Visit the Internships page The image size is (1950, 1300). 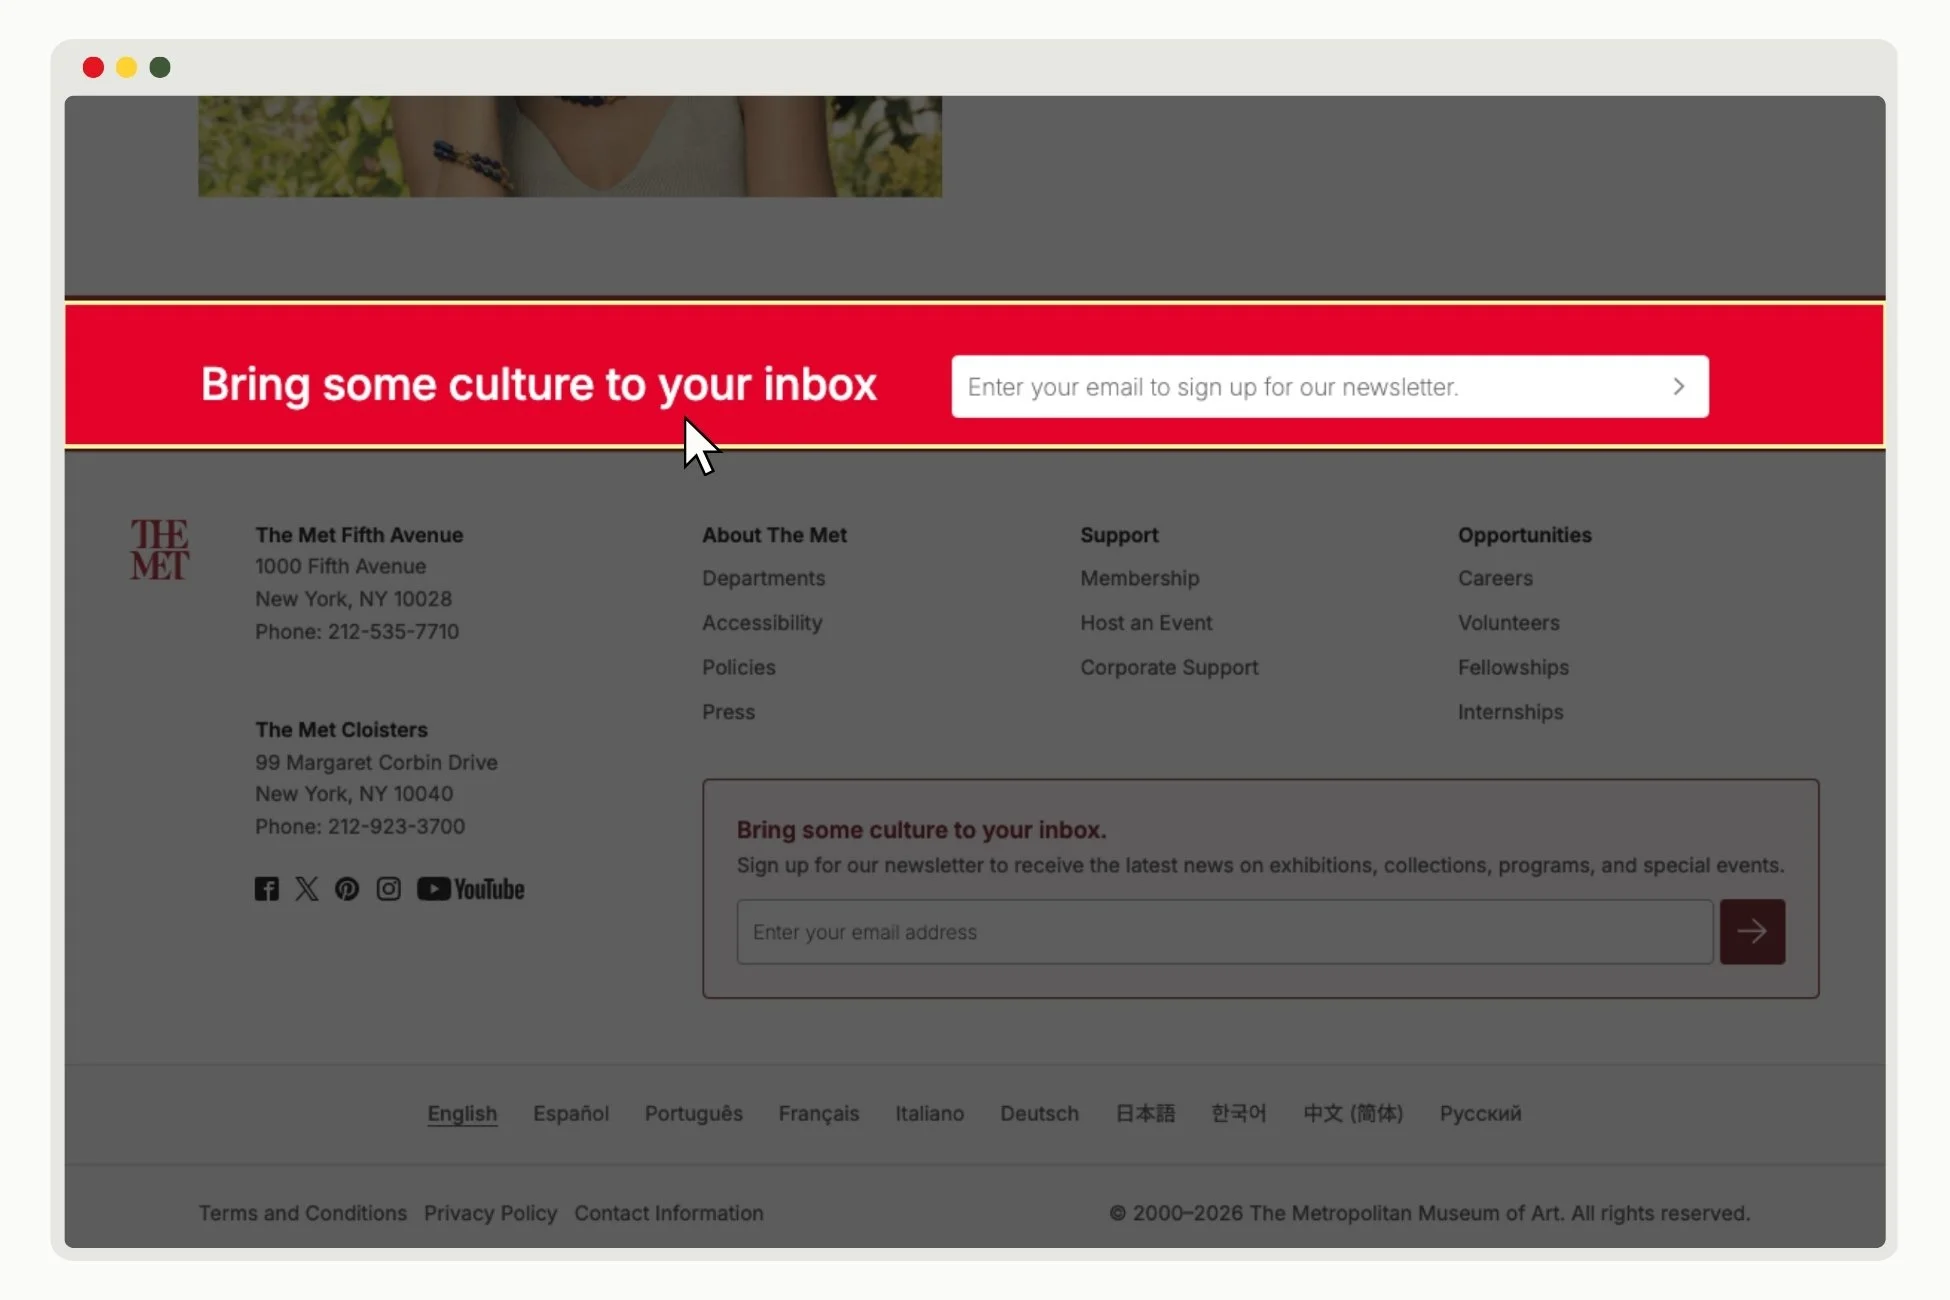point(1510,712)
